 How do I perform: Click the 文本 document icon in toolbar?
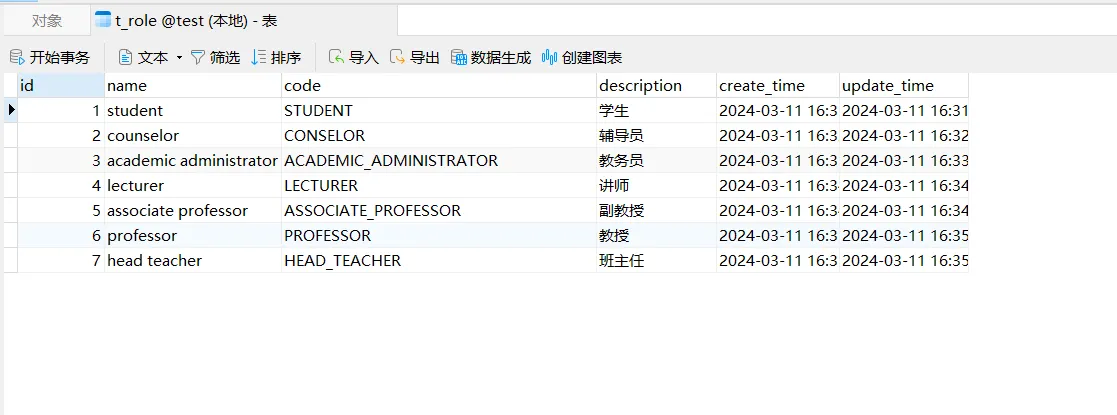126,57
